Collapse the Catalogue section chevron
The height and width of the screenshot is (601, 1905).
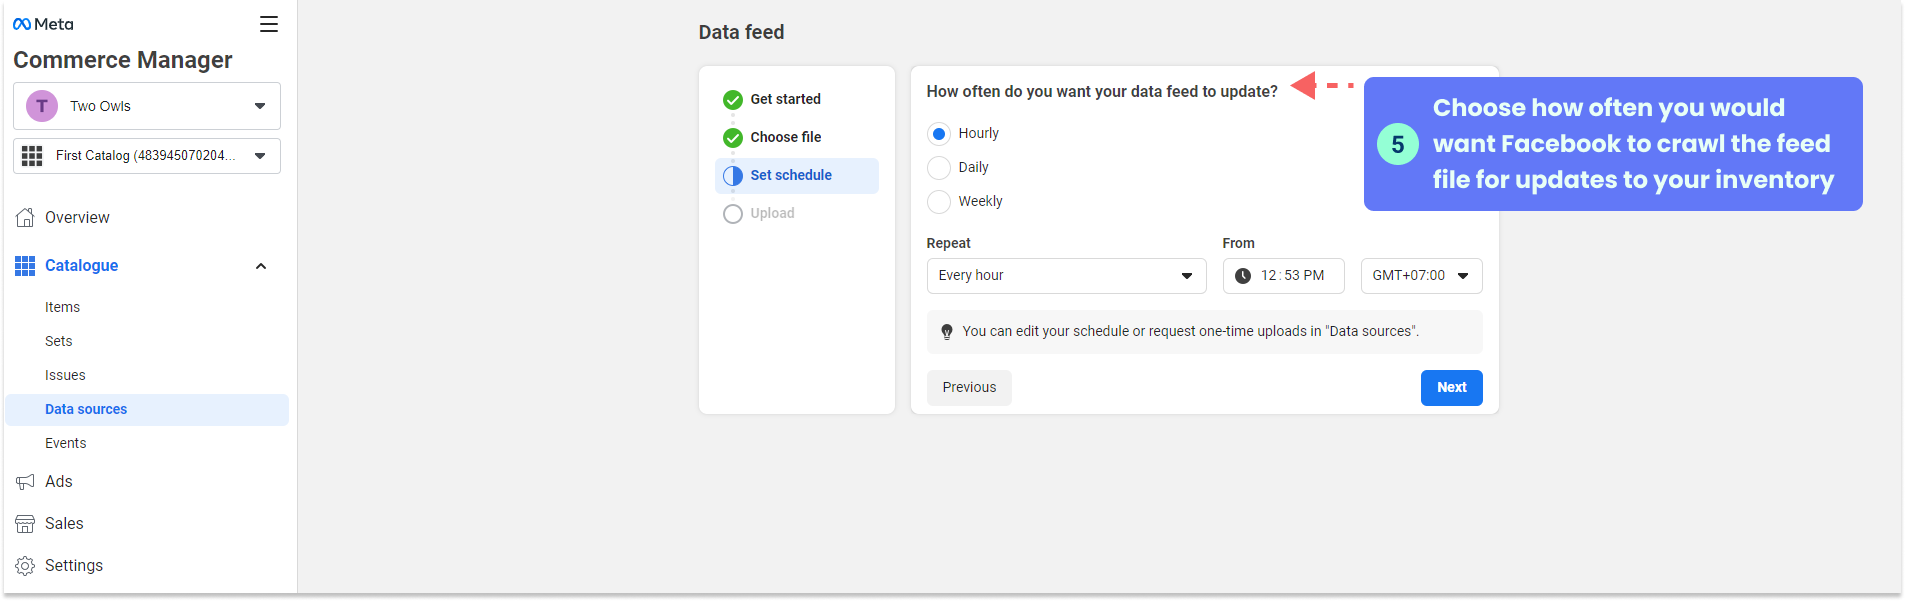pyautogui.click(x=261, y=266)
